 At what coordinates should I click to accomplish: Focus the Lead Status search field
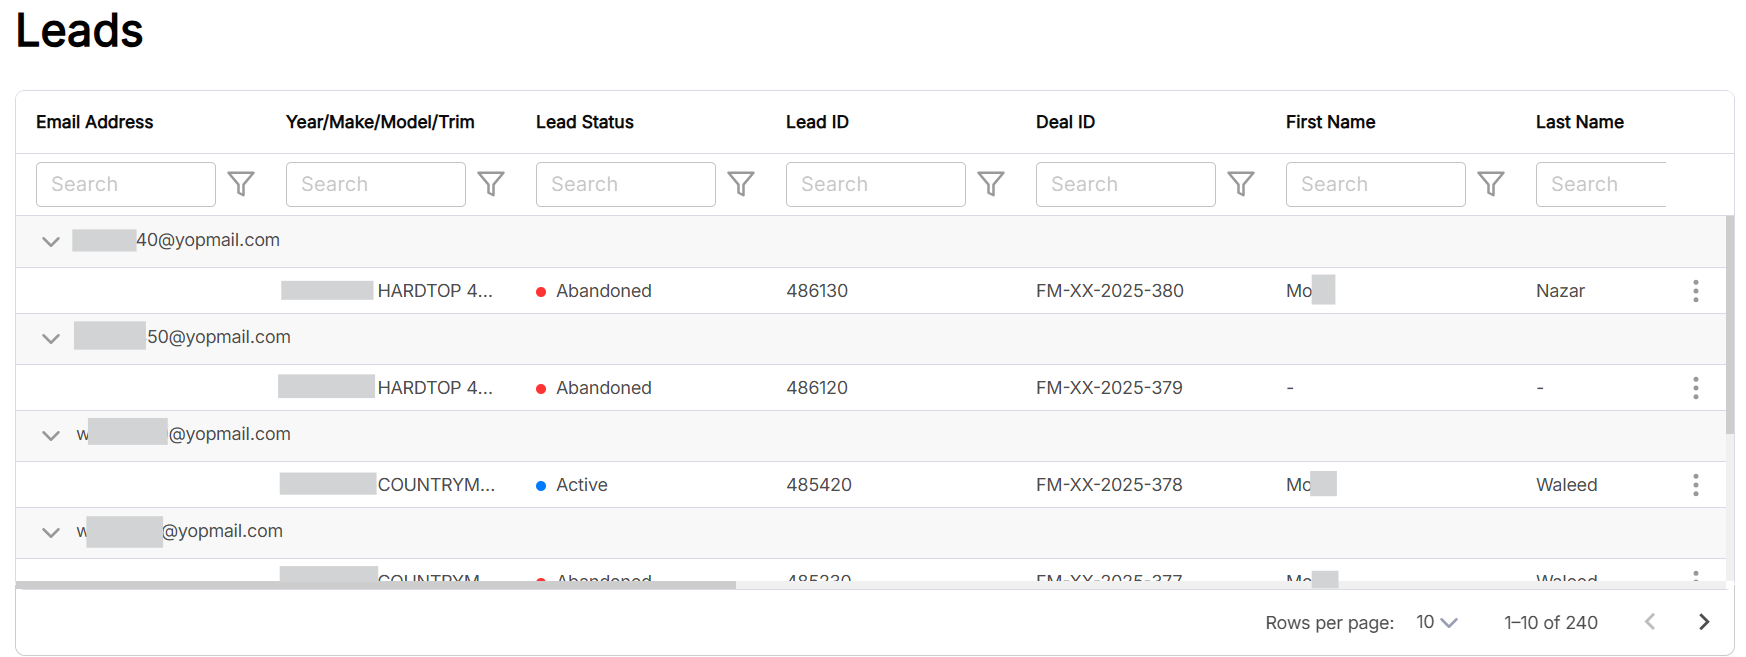(x=626, y=184)
